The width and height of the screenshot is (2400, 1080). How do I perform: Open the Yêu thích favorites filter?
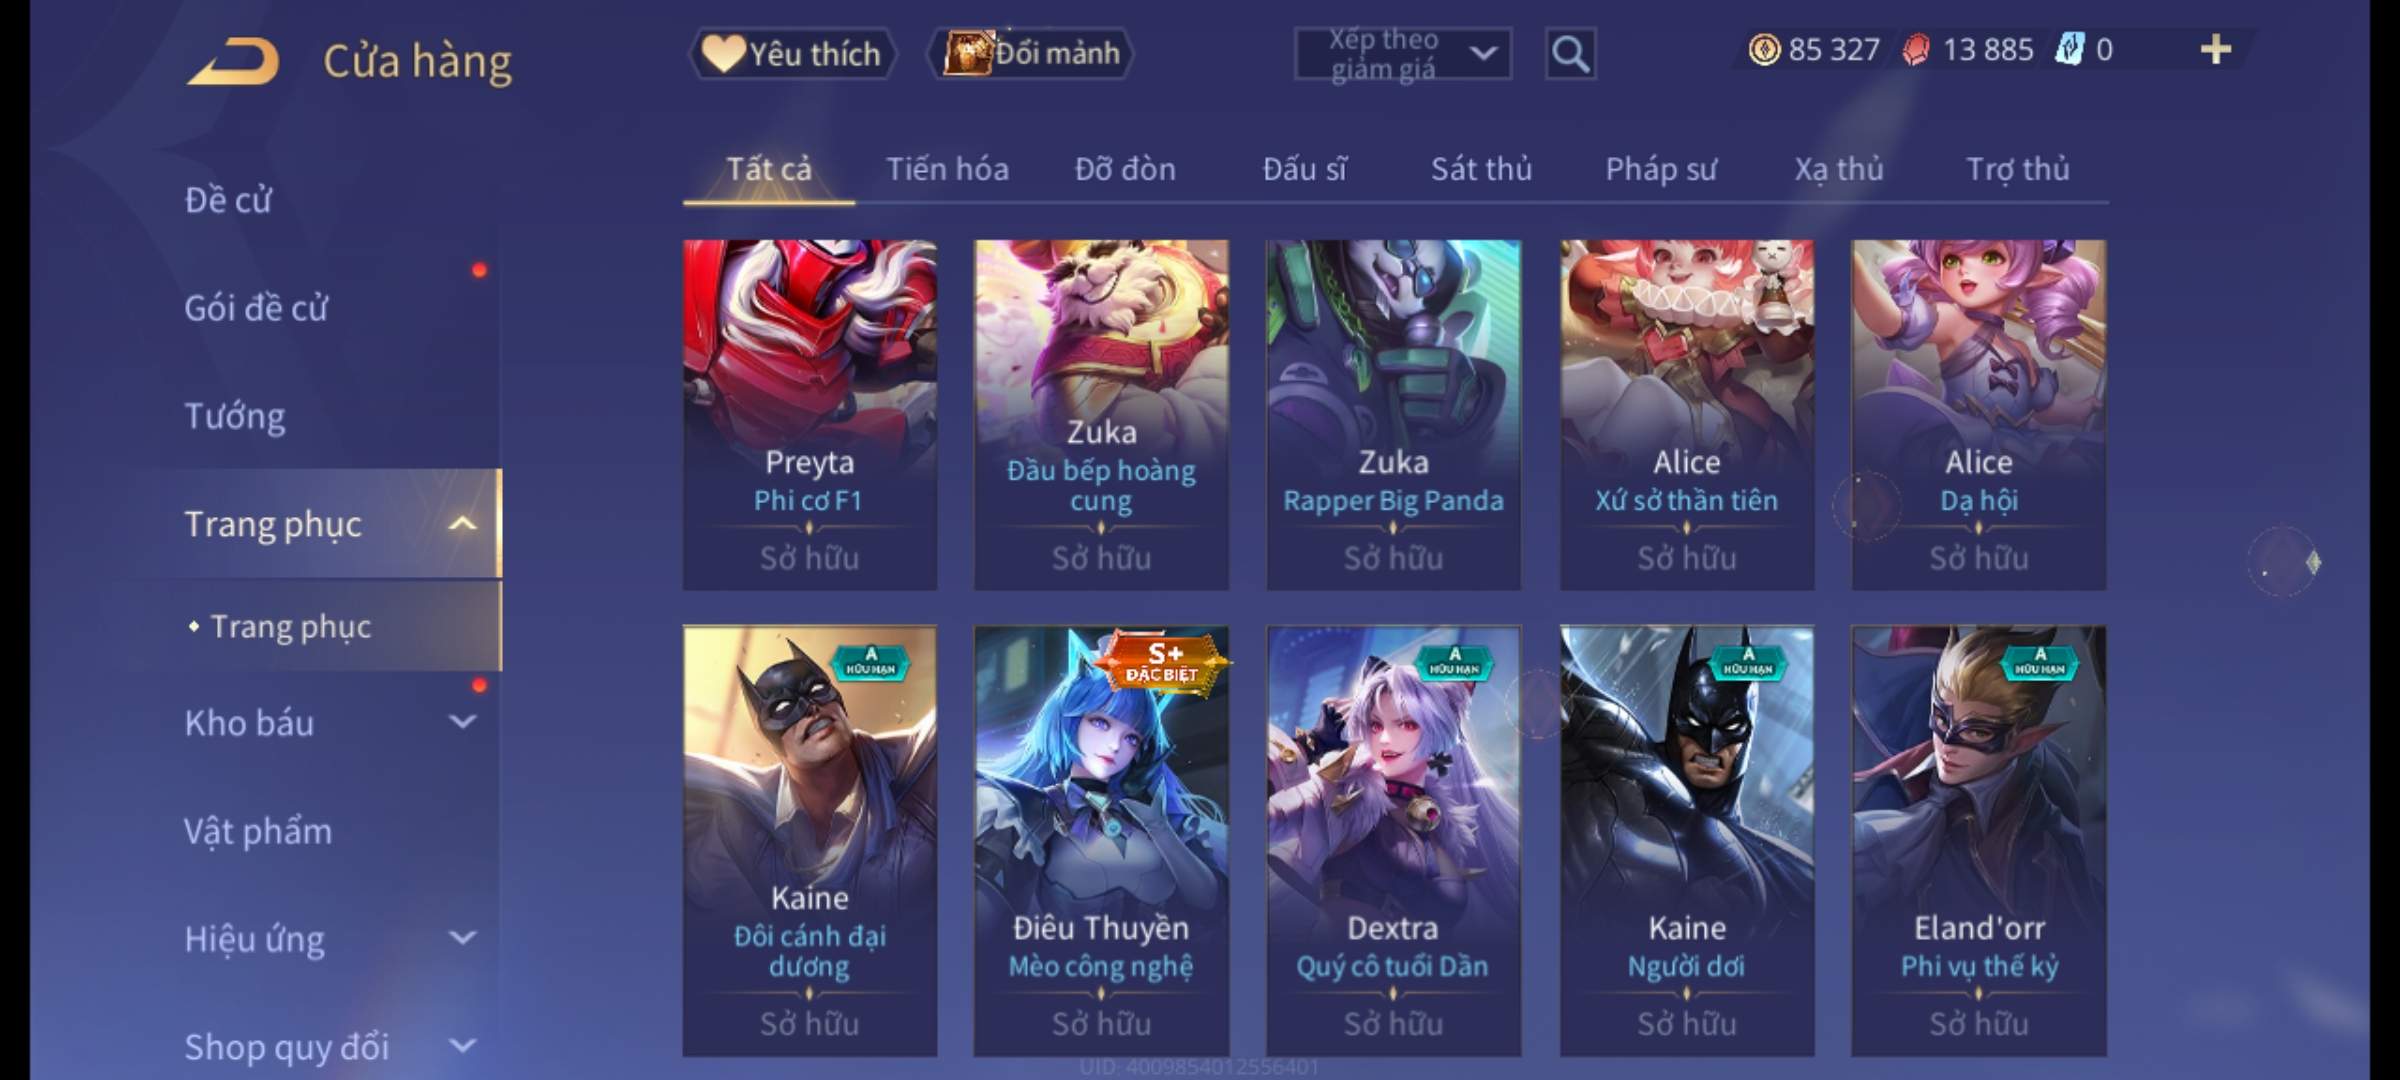(x=791, y=54)
